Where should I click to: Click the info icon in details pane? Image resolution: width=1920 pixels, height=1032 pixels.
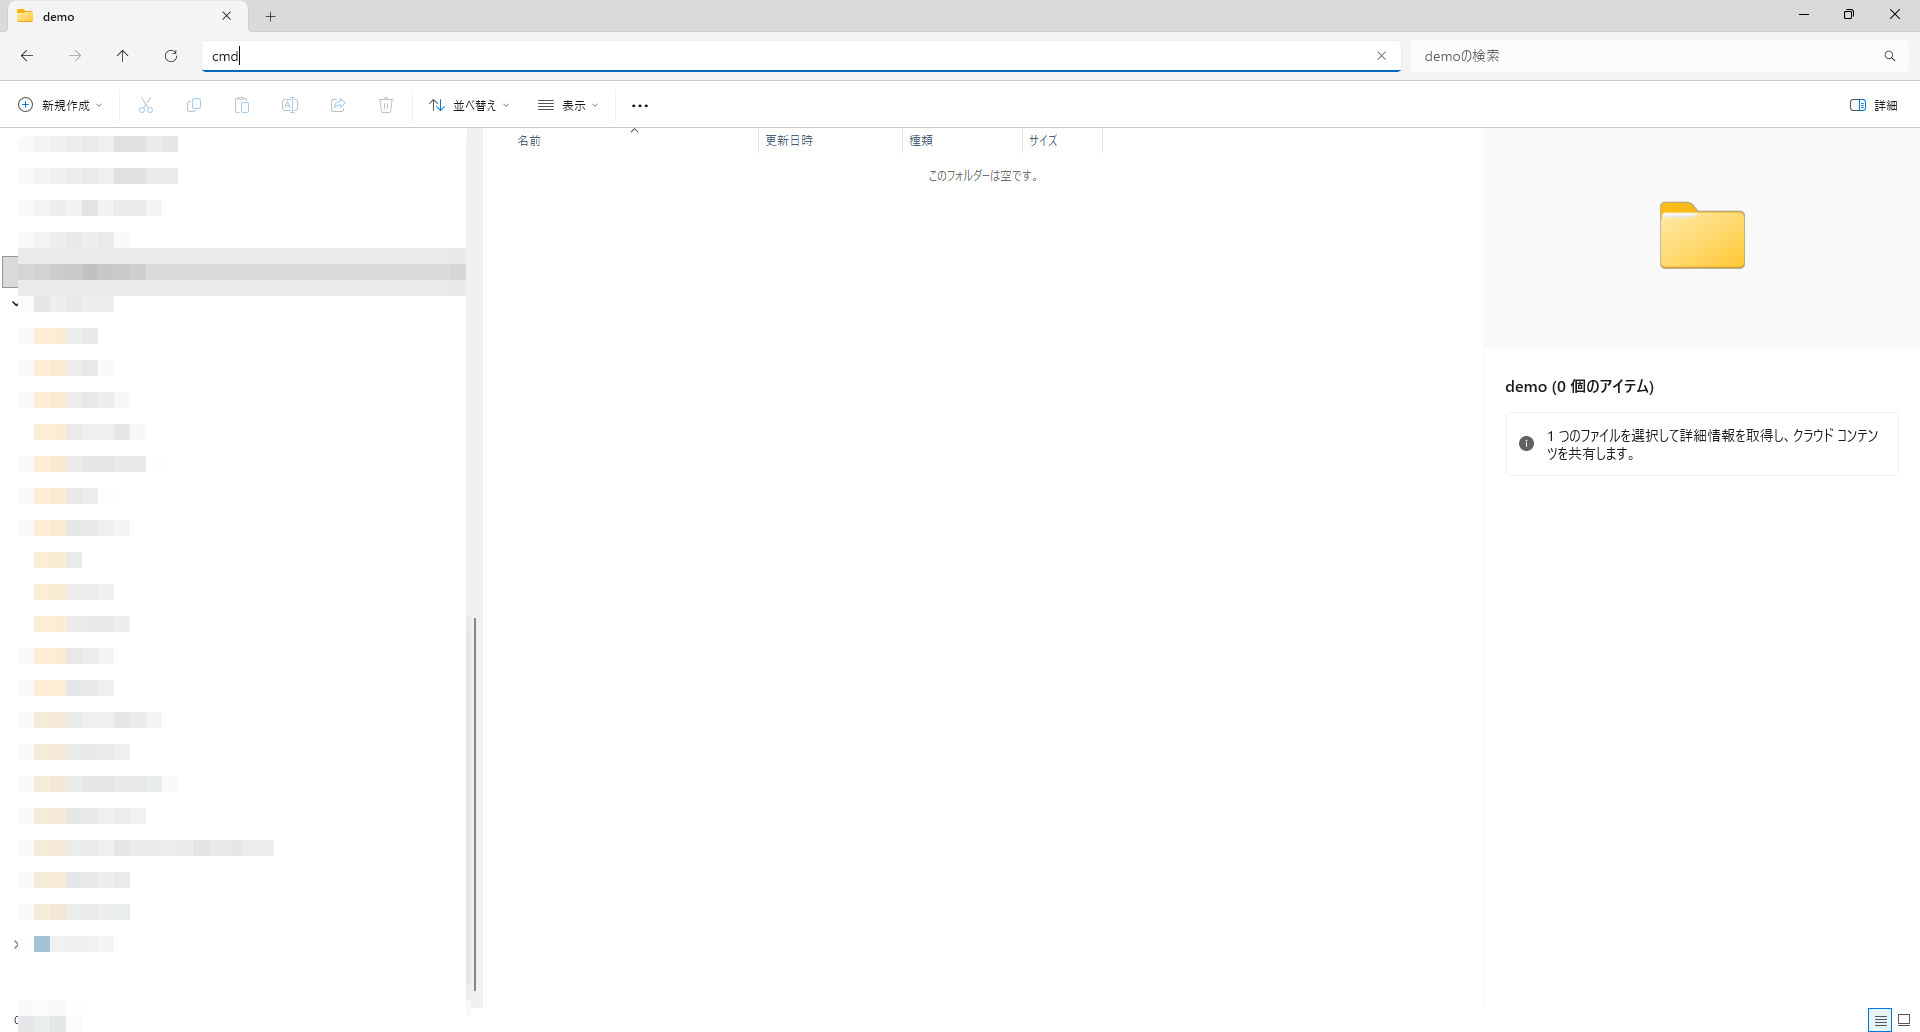pyautogui.click(x=1526, y=443)
